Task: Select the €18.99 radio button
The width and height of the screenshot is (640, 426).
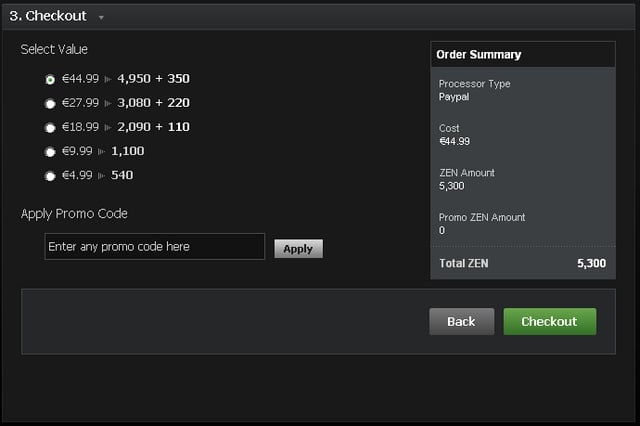Action: (x=50, y=127)
